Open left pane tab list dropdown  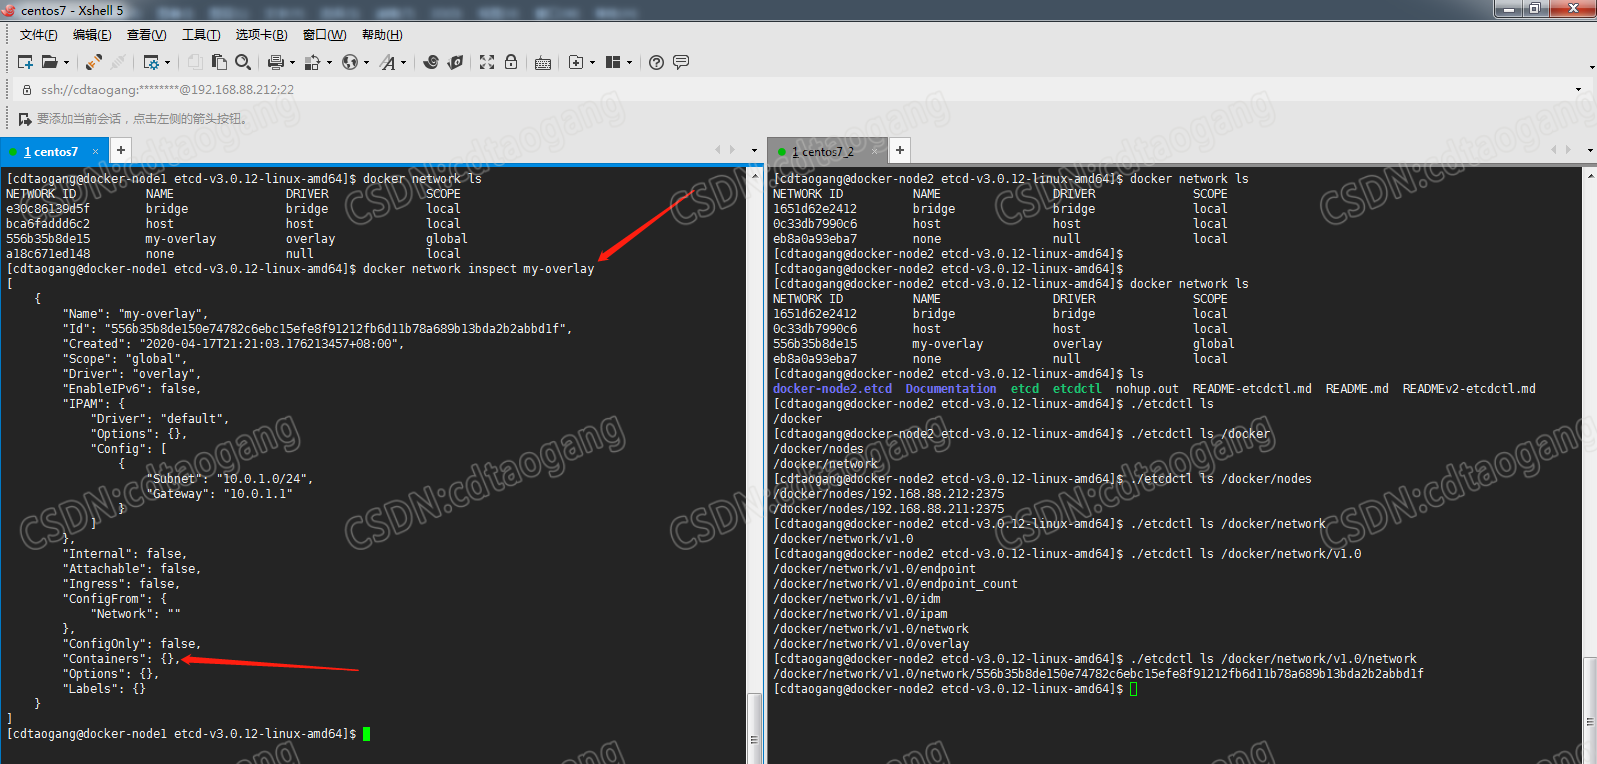tap(754, 150)
